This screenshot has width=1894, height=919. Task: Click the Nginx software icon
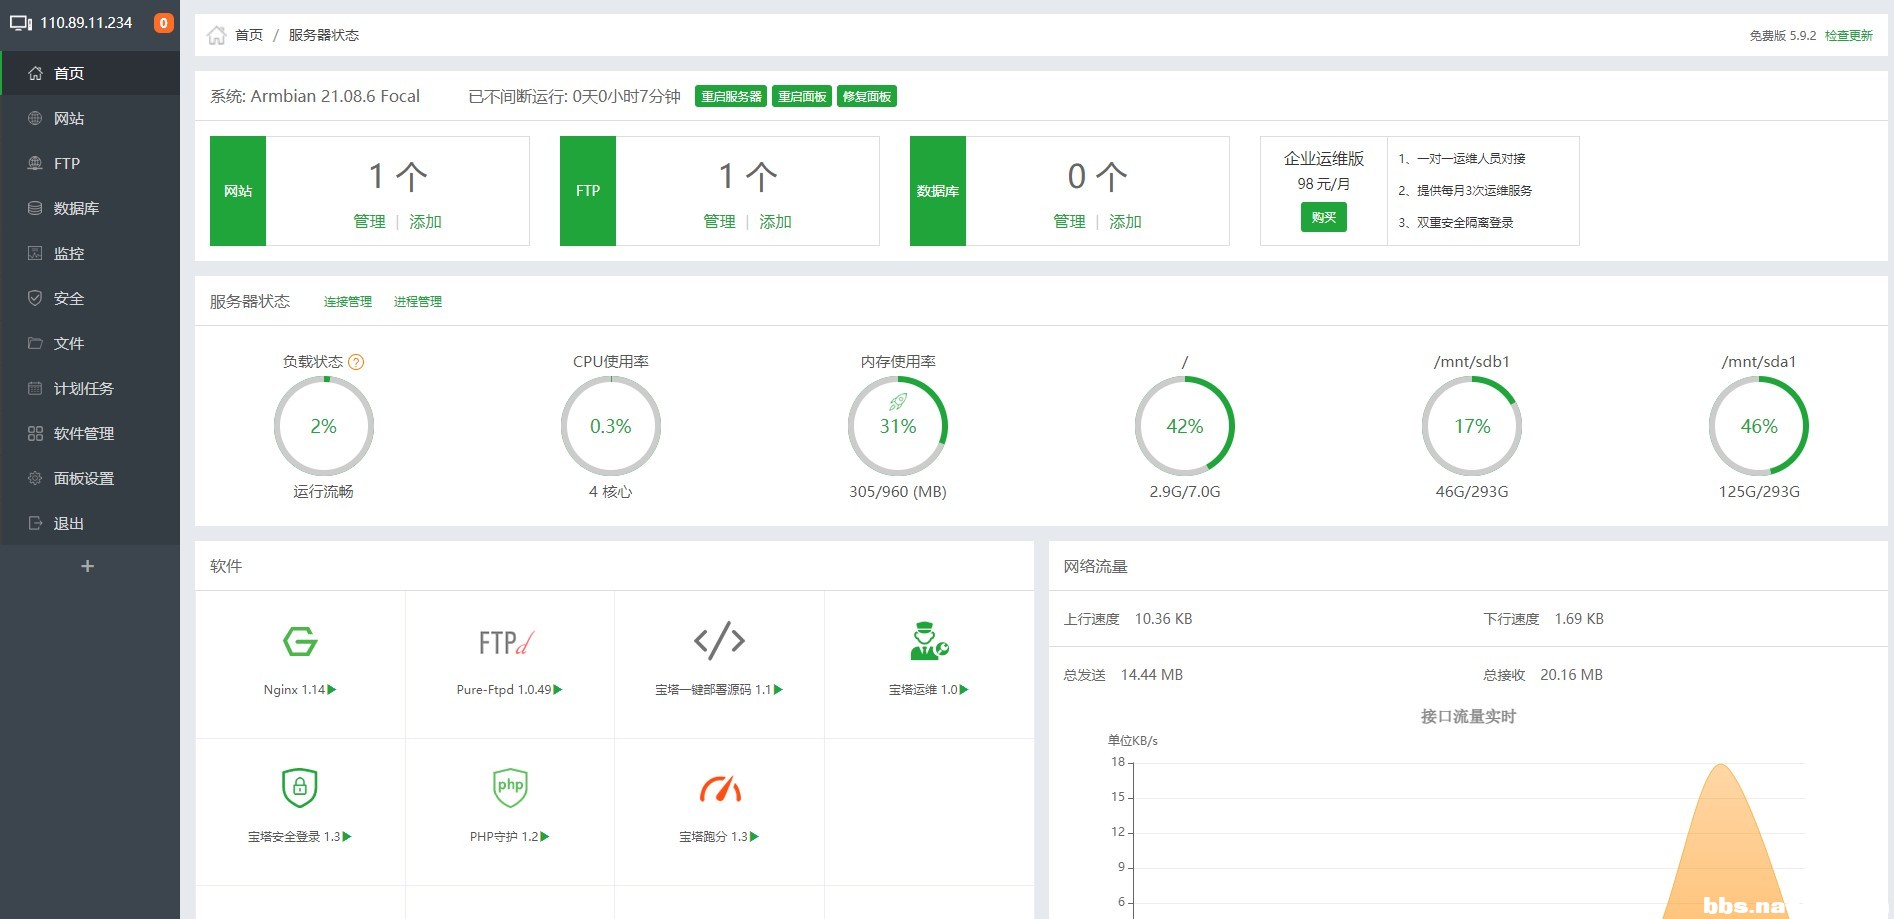click(x=300, y=641)
